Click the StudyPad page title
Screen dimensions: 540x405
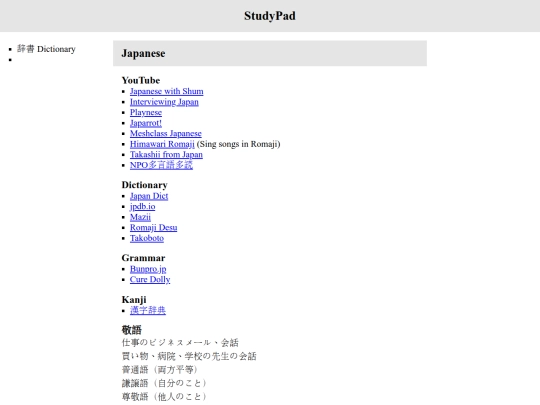[x=270, y=16]
